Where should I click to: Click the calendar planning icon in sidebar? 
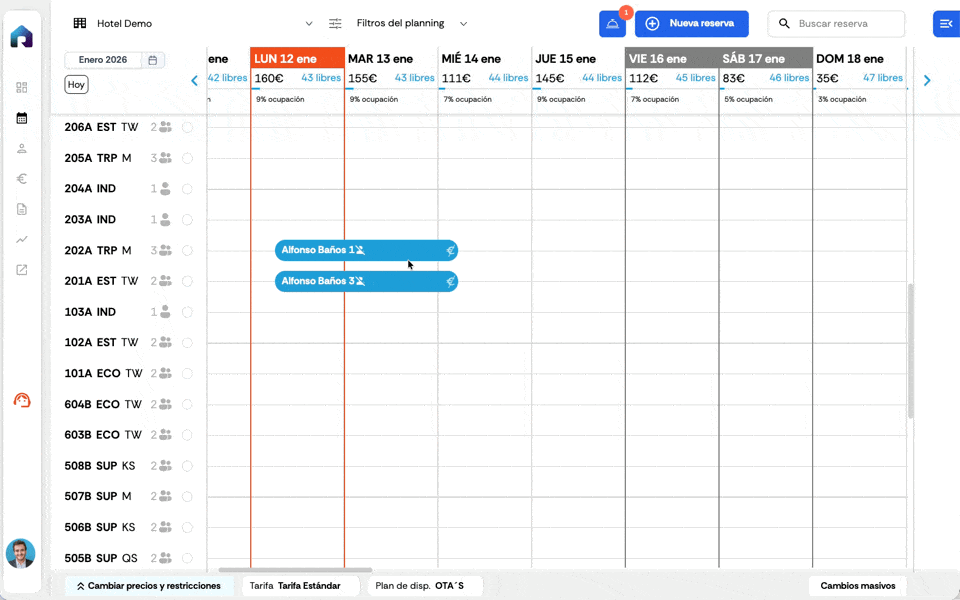(x=22, y=118)
